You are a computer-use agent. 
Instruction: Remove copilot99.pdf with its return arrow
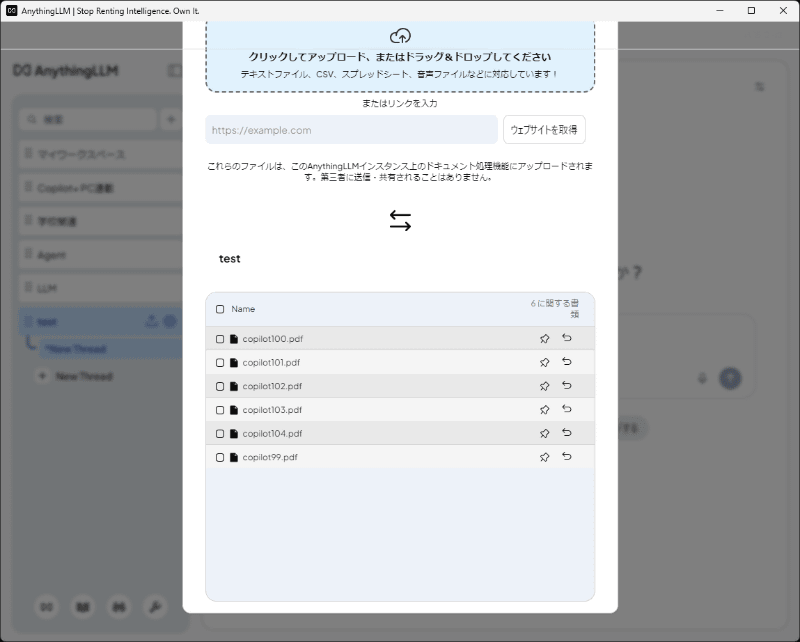[567, 456]
